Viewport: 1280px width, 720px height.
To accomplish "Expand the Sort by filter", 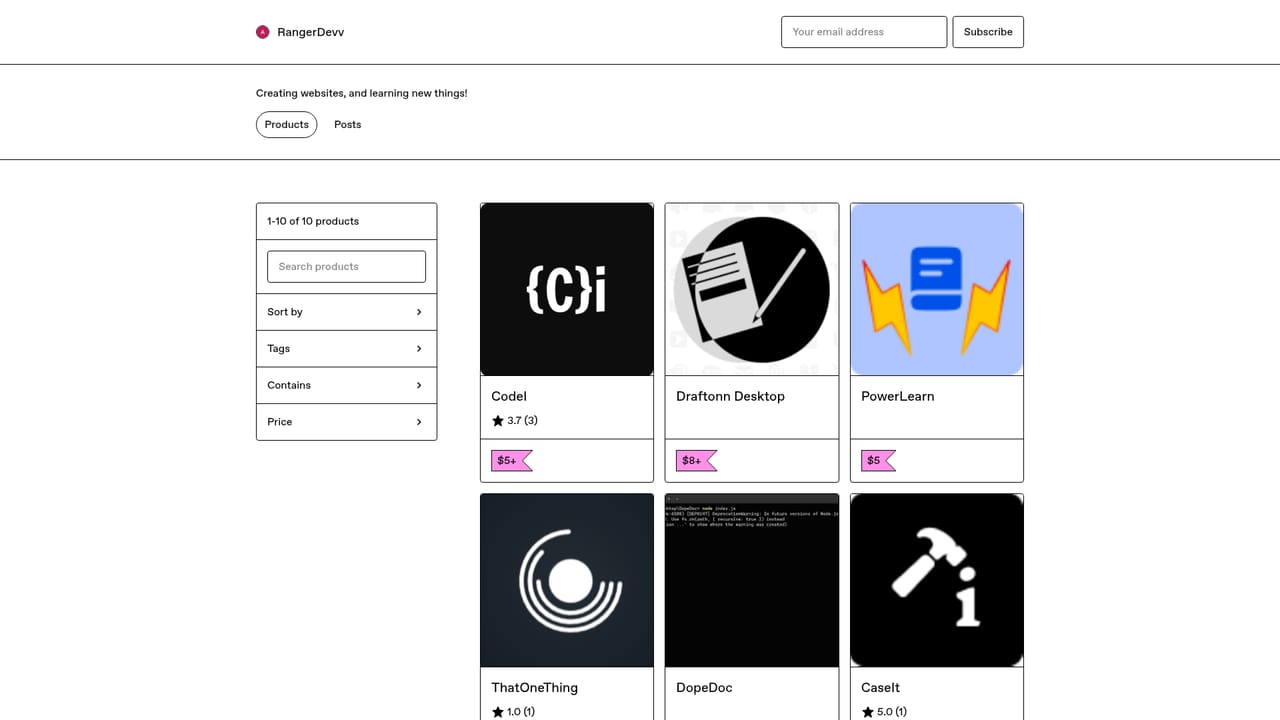I will click(x=346, y=312).
